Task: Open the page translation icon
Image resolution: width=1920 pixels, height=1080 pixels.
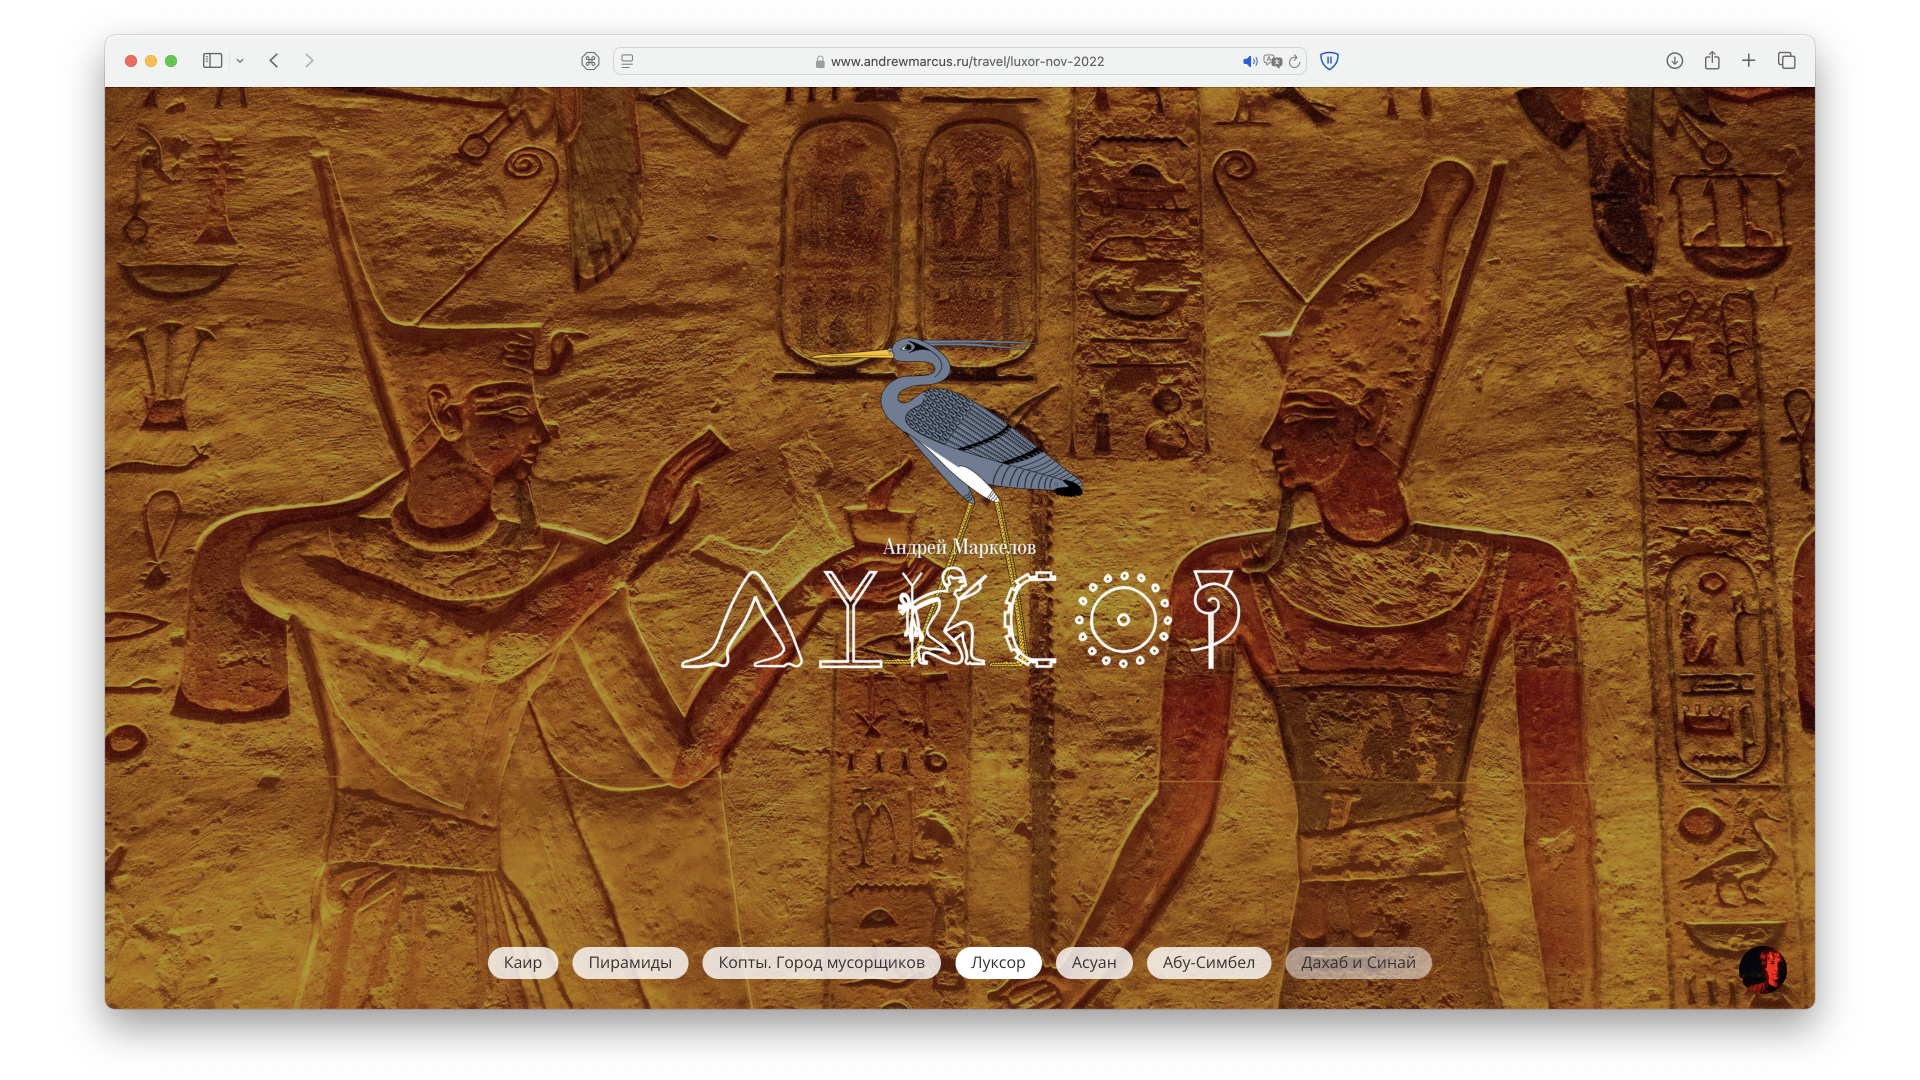Action: [x=1272, y=61]
